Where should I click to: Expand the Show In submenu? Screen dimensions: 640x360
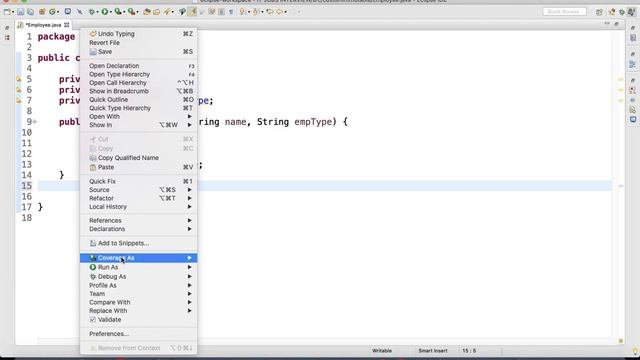point(139,125)
